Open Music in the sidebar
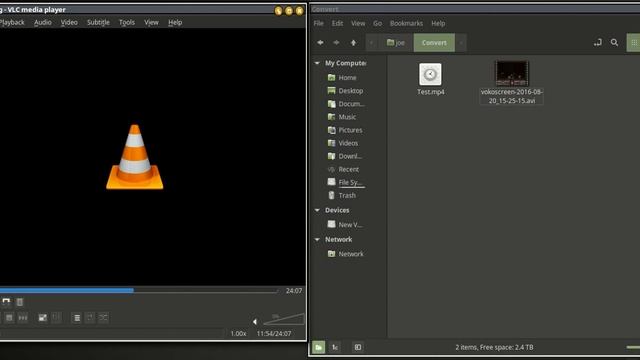Screen dimensions: 640x360 342,117
